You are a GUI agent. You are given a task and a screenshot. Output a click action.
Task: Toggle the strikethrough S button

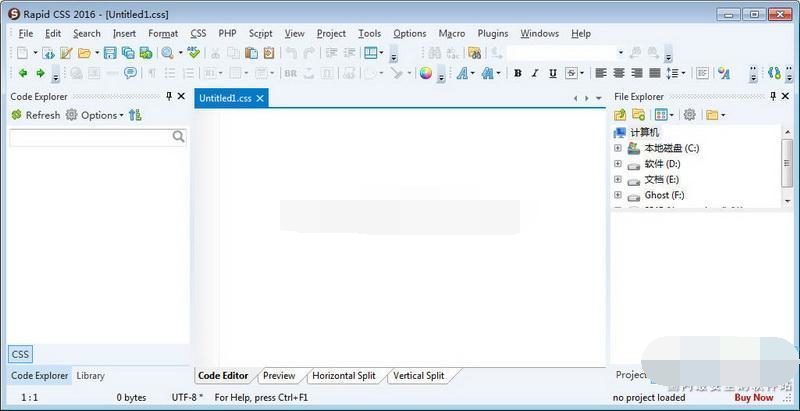click(x=571, y=73)
